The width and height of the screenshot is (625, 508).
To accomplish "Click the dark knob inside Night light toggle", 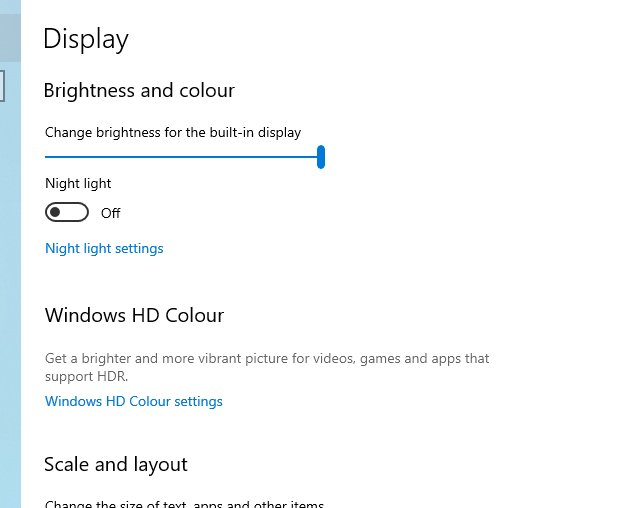I will pyautogui.click(x=56, y=212).
